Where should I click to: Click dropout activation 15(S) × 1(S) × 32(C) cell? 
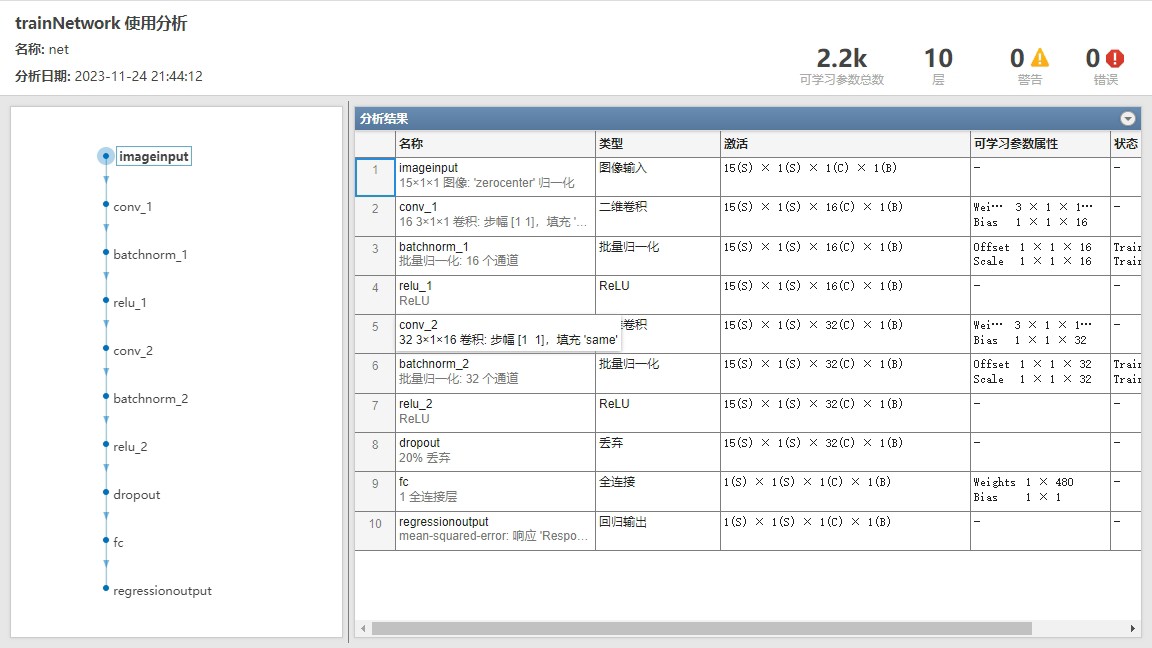pos(845,451)
